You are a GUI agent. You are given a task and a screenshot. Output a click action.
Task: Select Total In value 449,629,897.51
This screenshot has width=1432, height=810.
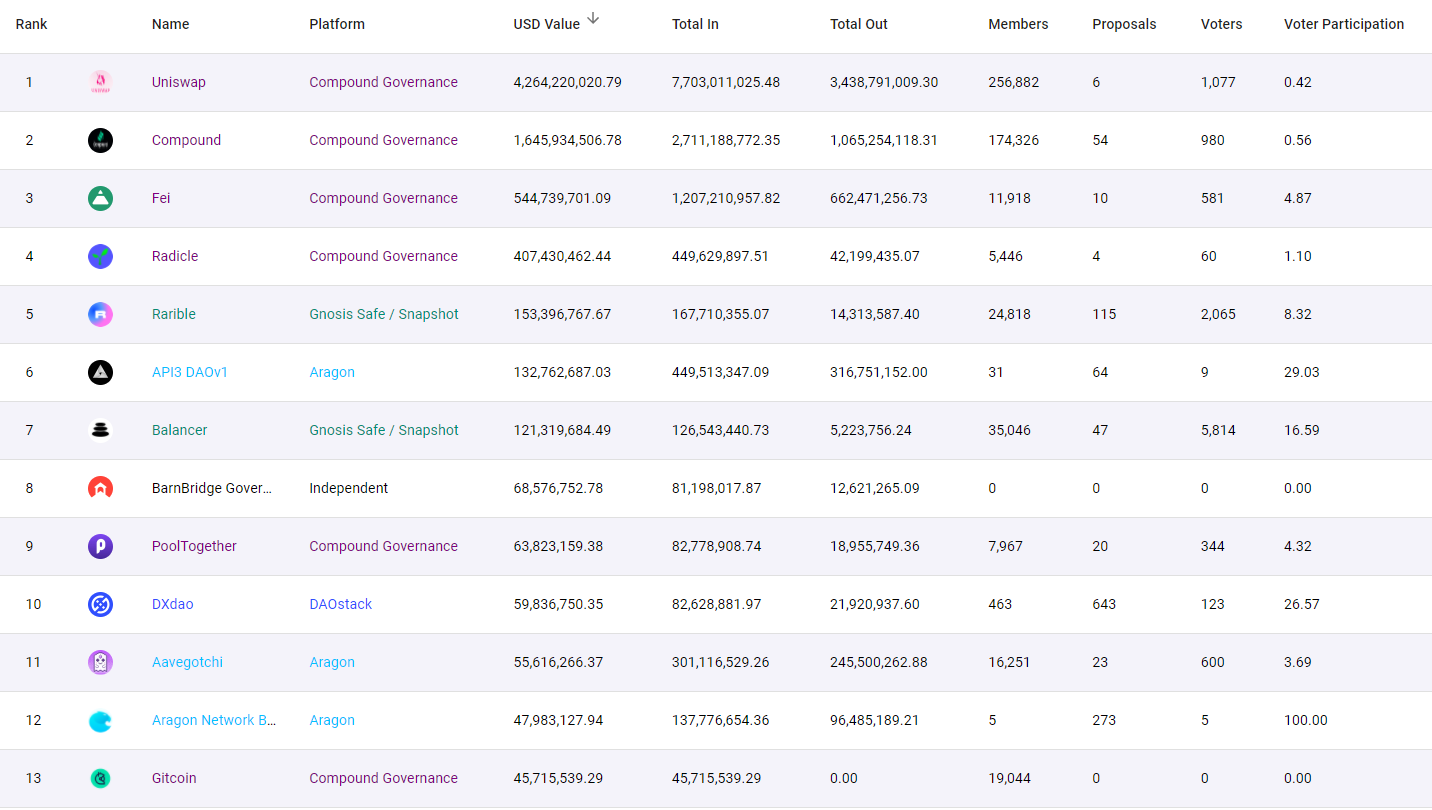click(x=721, y=256)
